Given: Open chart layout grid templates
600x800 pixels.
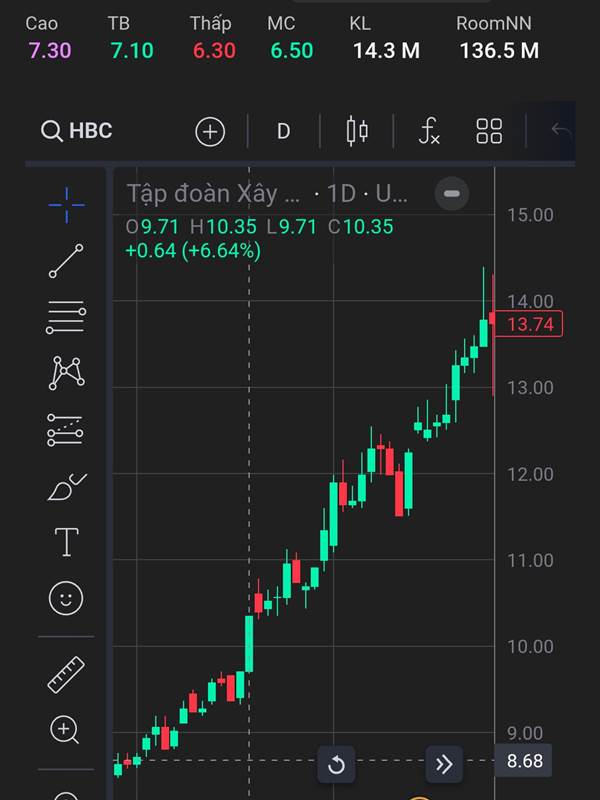Looking at the screenshot, I should click(489, 131).
